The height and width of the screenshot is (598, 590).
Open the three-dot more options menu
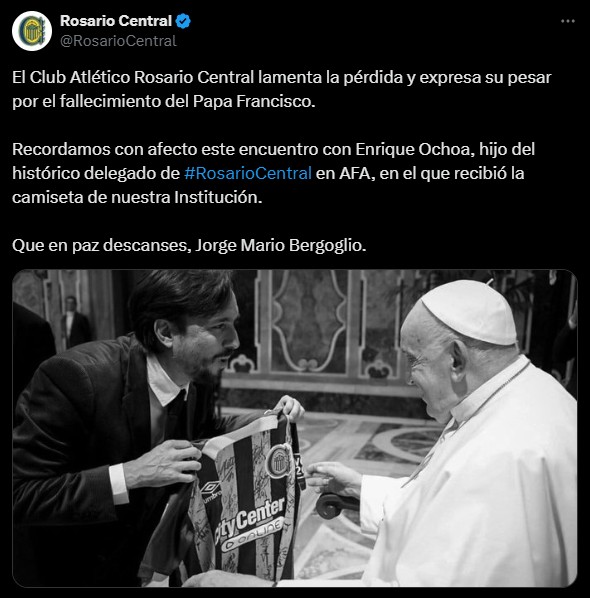(x=567, y=21)
